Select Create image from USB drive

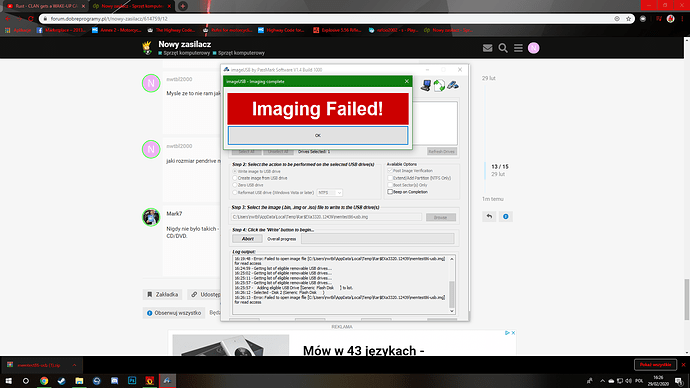point(235,178)
